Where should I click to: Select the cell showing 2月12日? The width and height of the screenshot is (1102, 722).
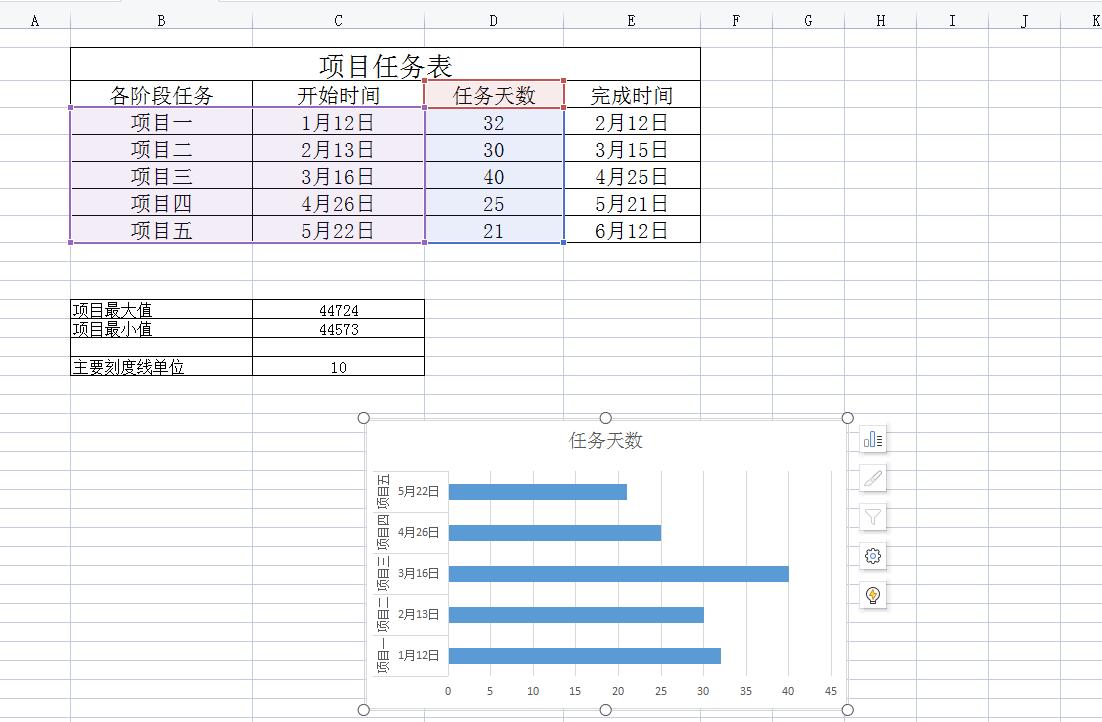point(631,122)
